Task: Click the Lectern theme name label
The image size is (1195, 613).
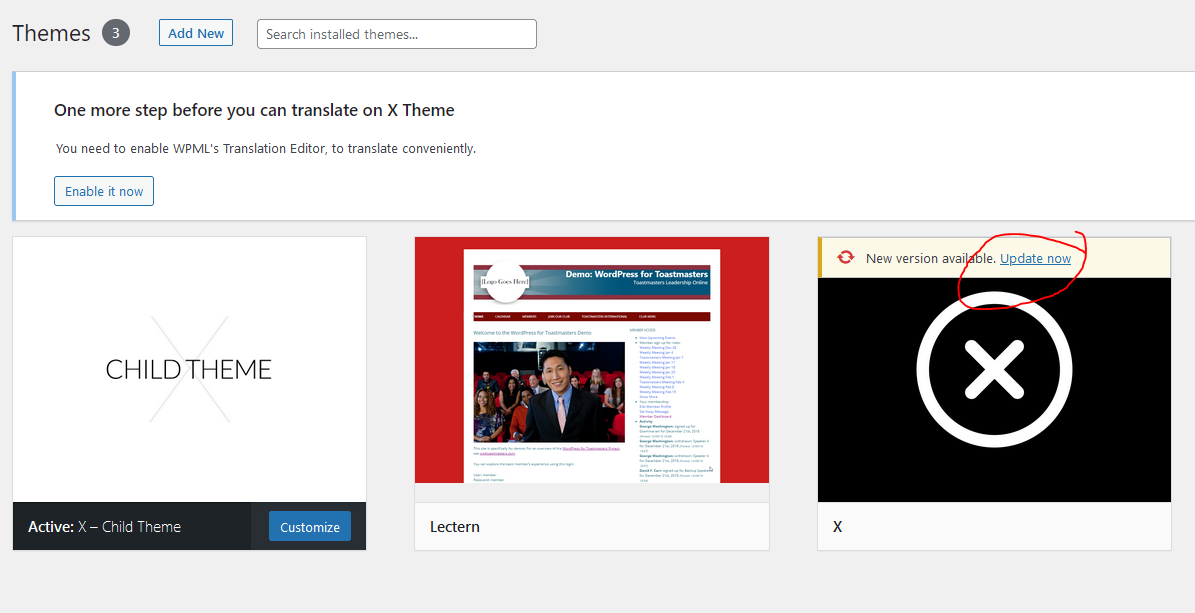Action: (455, 526)
